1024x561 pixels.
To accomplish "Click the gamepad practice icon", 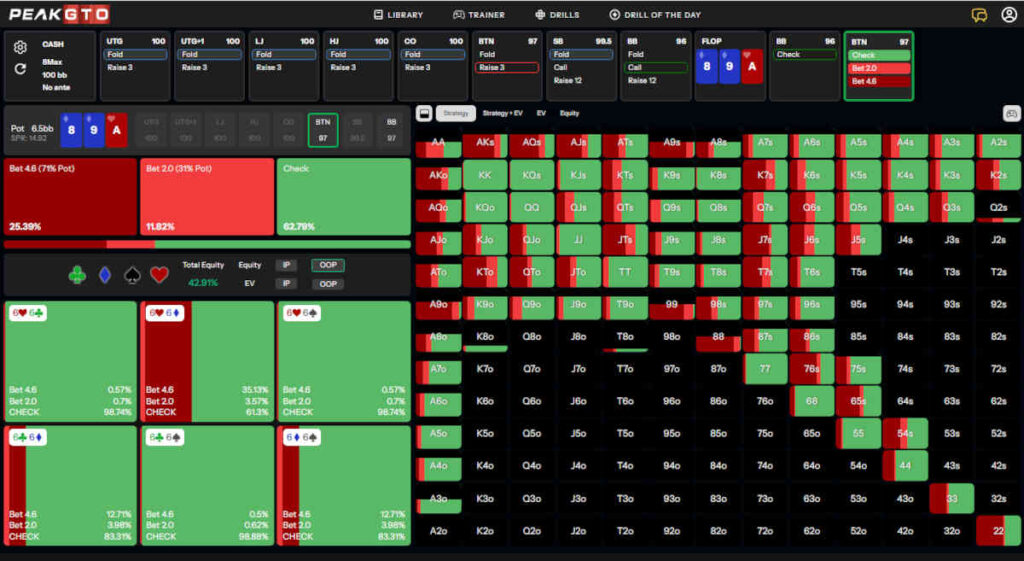I will 1011,114.
